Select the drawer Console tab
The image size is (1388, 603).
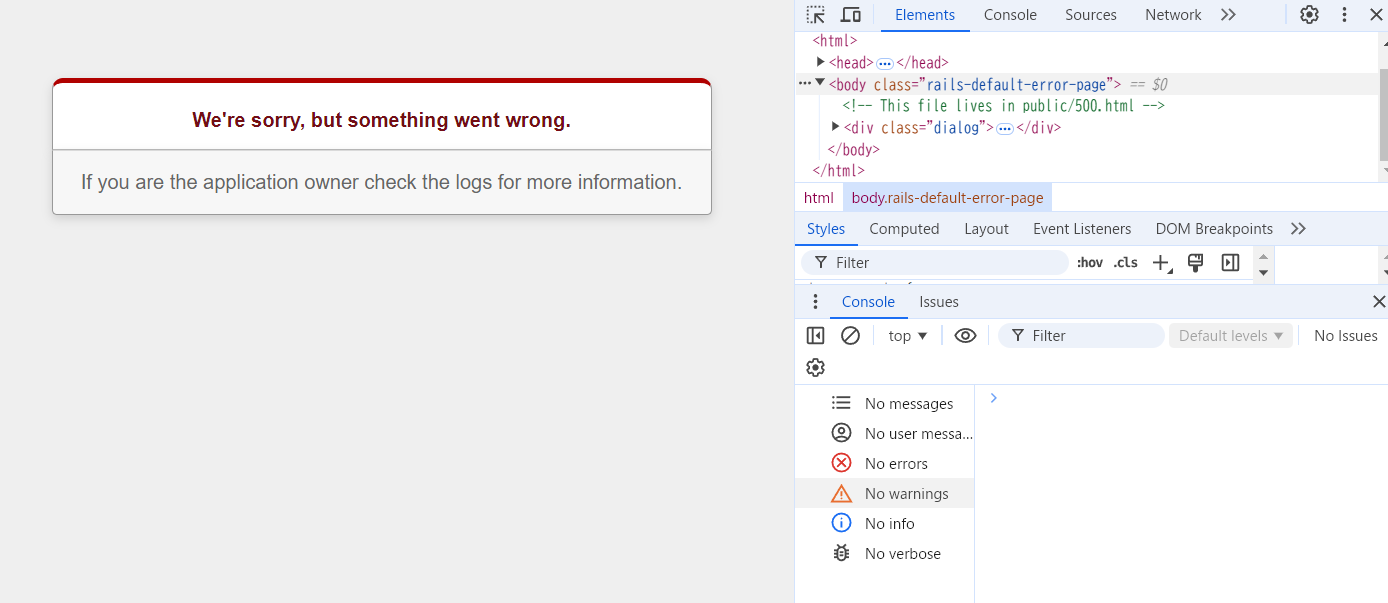(x=868, y=302)
